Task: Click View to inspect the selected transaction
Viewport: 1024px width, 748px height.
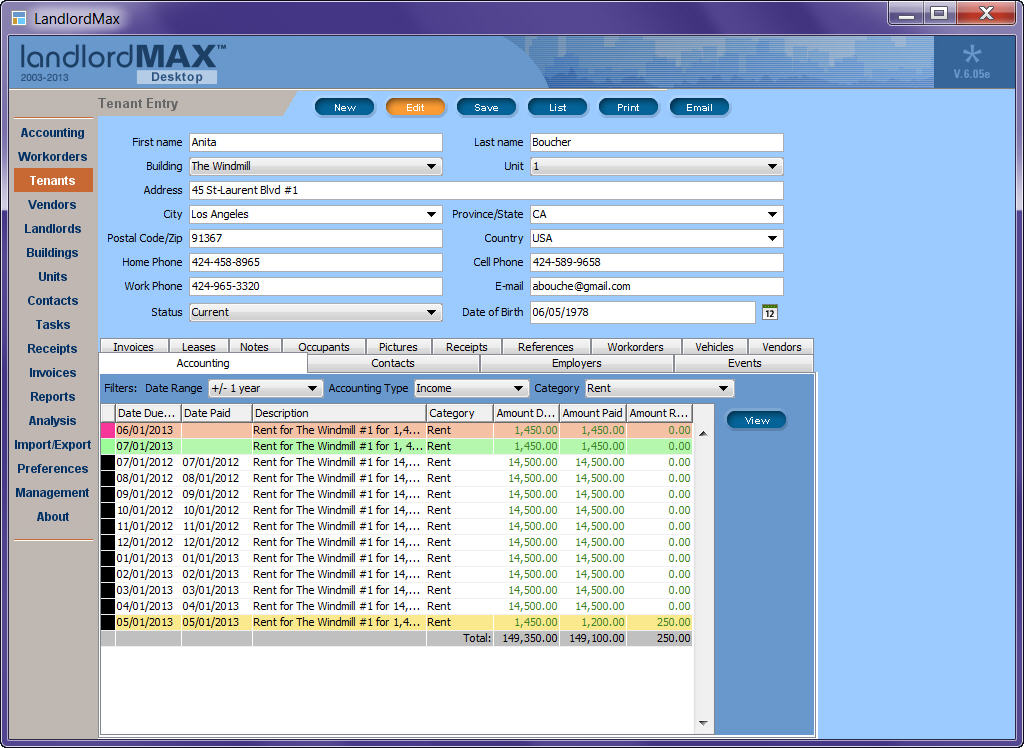Action: pos(756,420)
